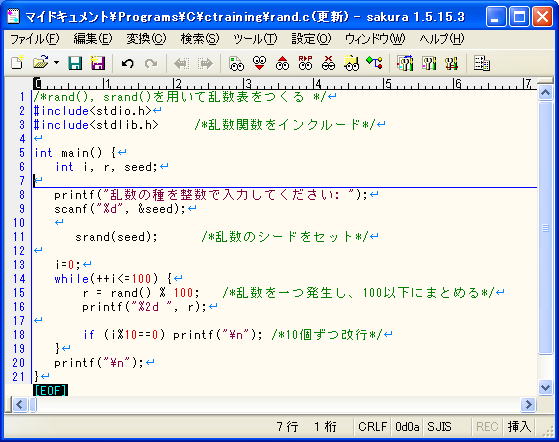Image resolution: width=559 pixels, height=442 pixels.
Task: Save the file with the floppy icon
Action: coord(75,63)
